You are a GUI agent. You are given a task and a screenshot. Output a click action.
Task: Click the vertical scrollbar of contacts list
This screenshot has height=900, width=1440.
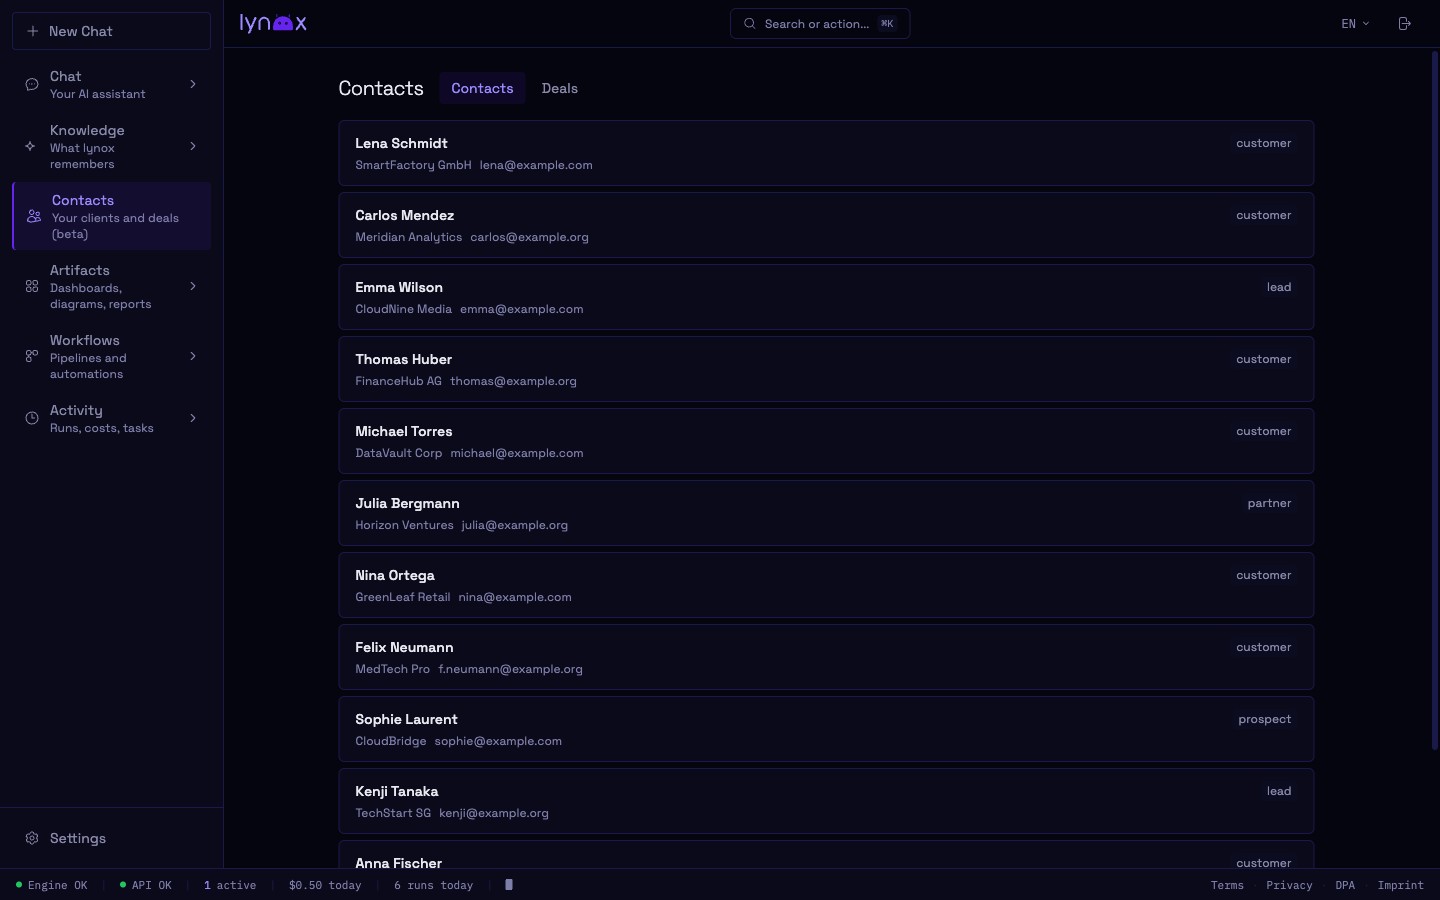pos(1434,400)
